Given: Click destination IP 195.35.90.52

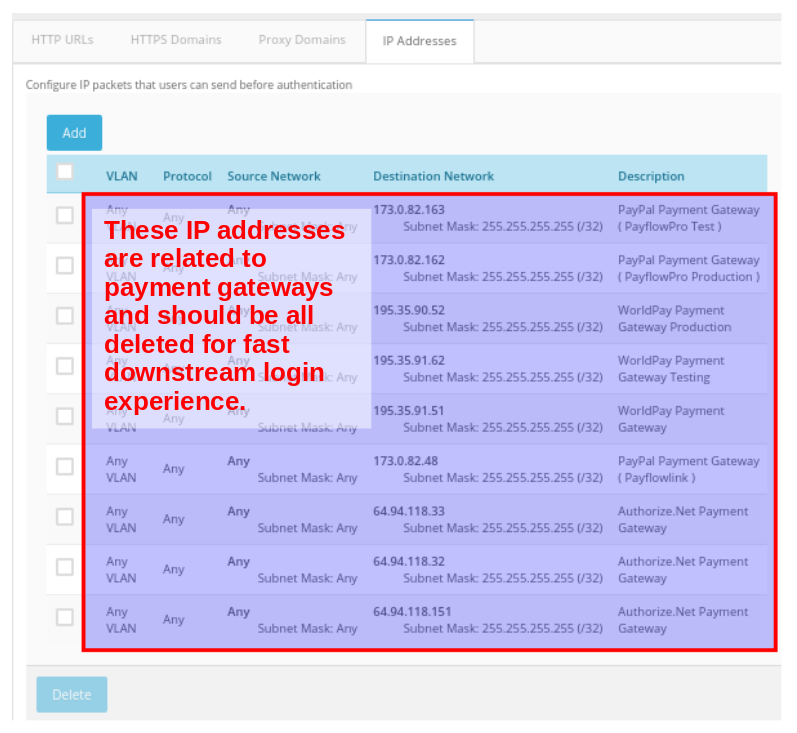Looking at the screenshot, I should (409, 311).
